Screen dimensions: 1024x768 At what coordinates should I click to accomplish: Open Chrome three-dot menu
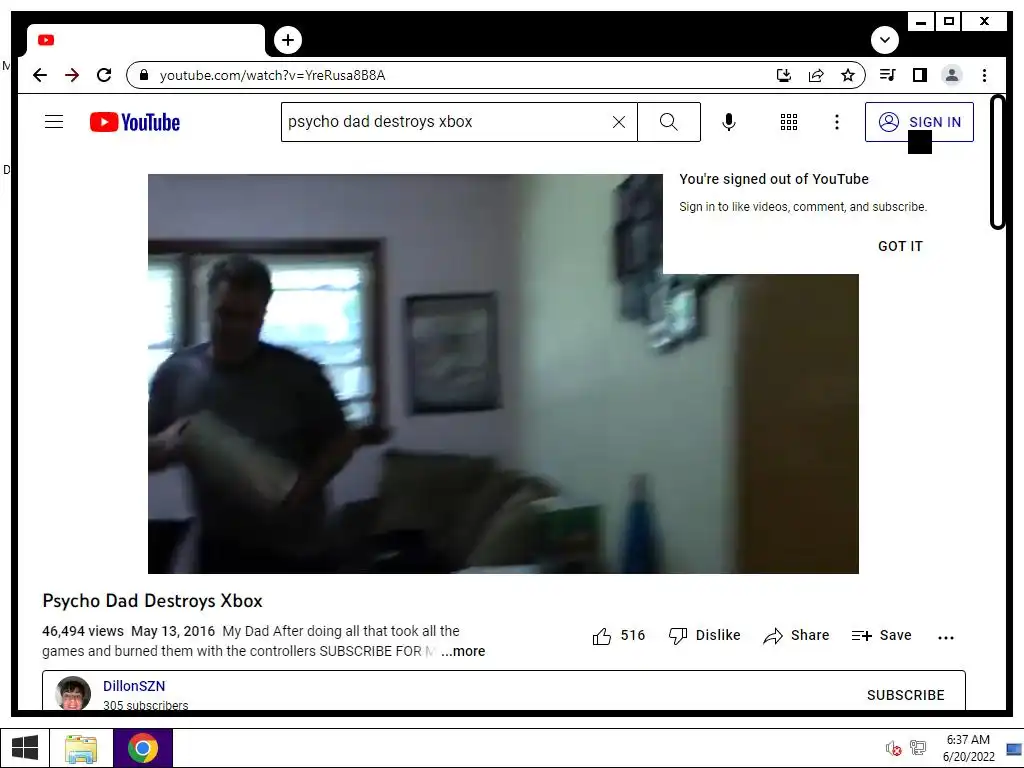pos(984,75)
